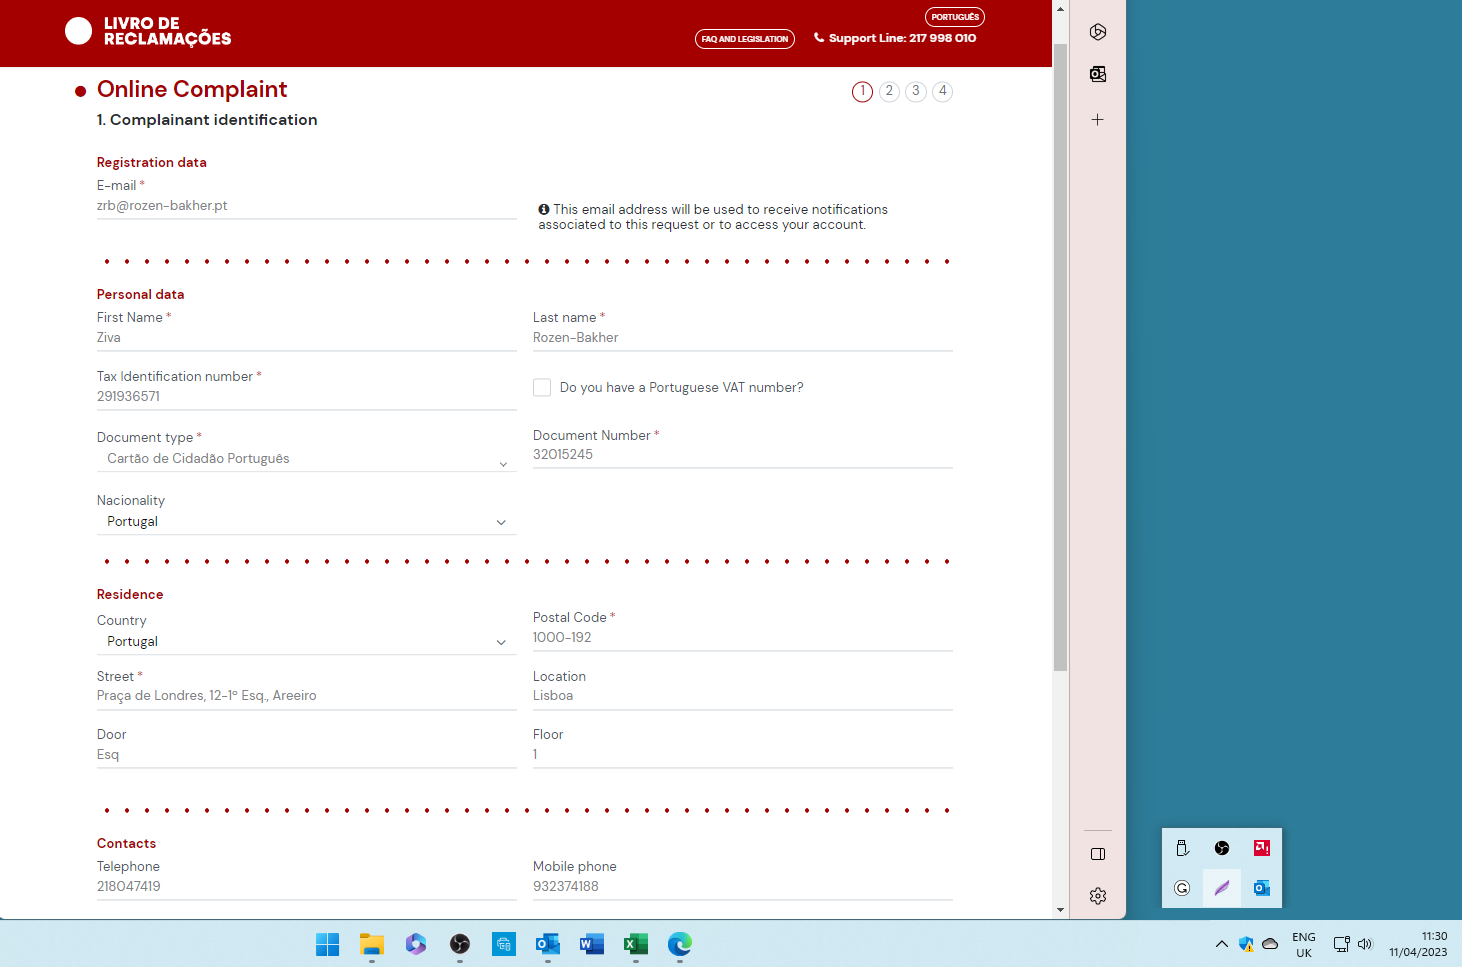
Task: Click the Mobile phone field
Action: 743,887
